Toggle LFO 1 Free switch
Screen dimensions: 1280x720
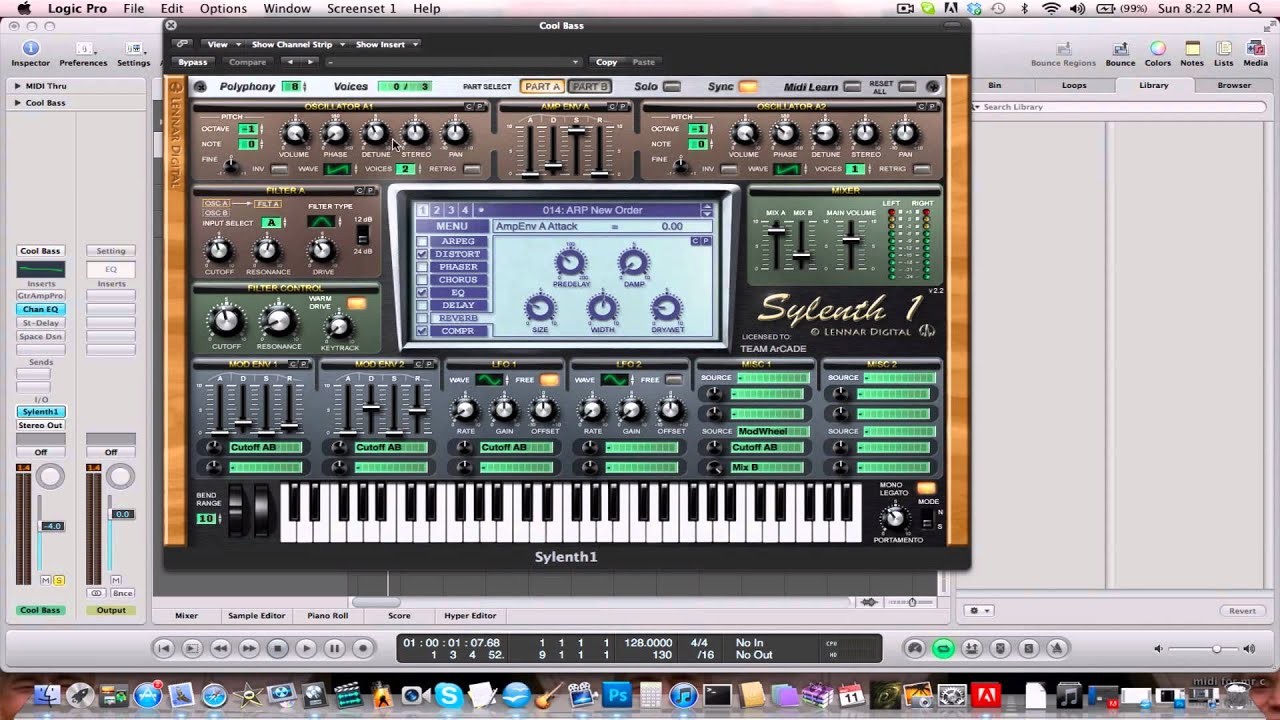[549, 380]
